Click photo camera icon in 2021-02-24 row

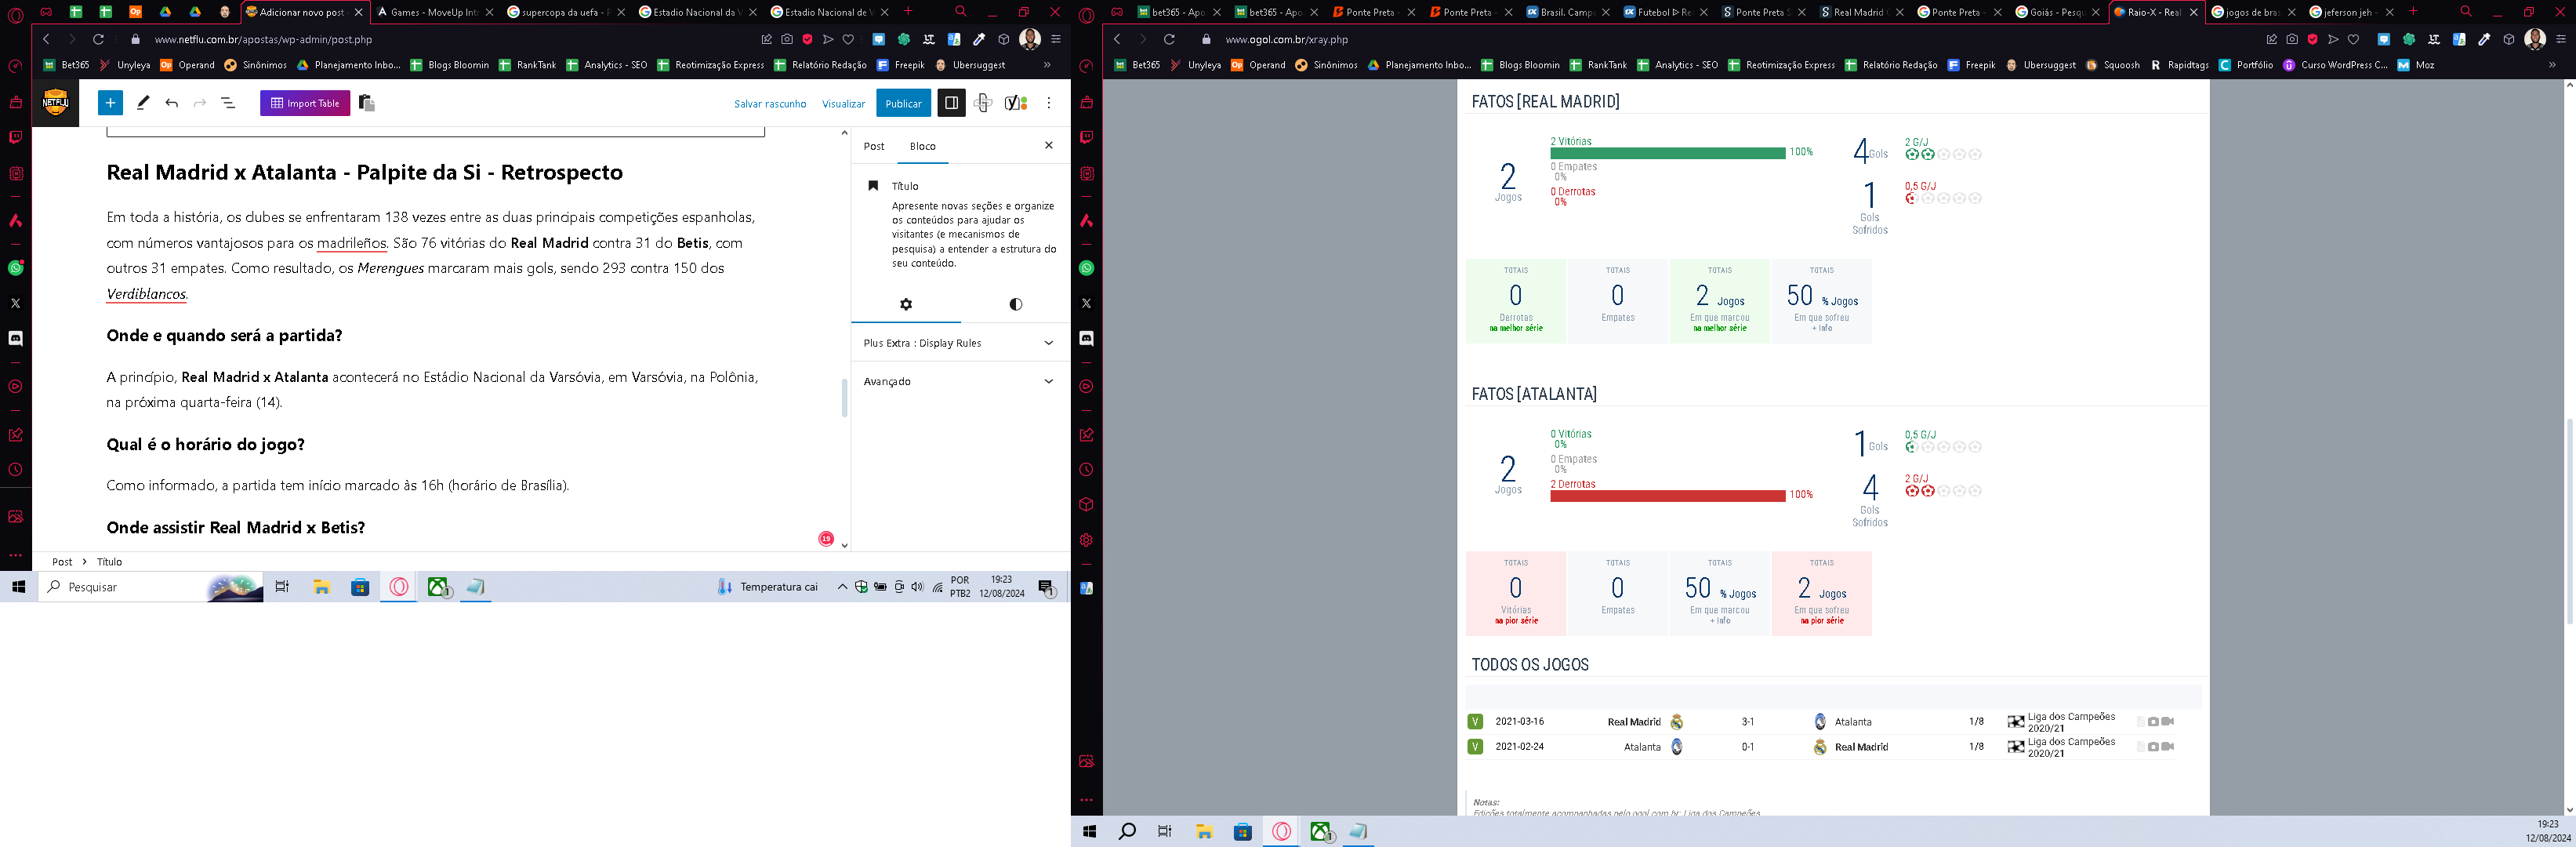click(x=2153, y=747)
